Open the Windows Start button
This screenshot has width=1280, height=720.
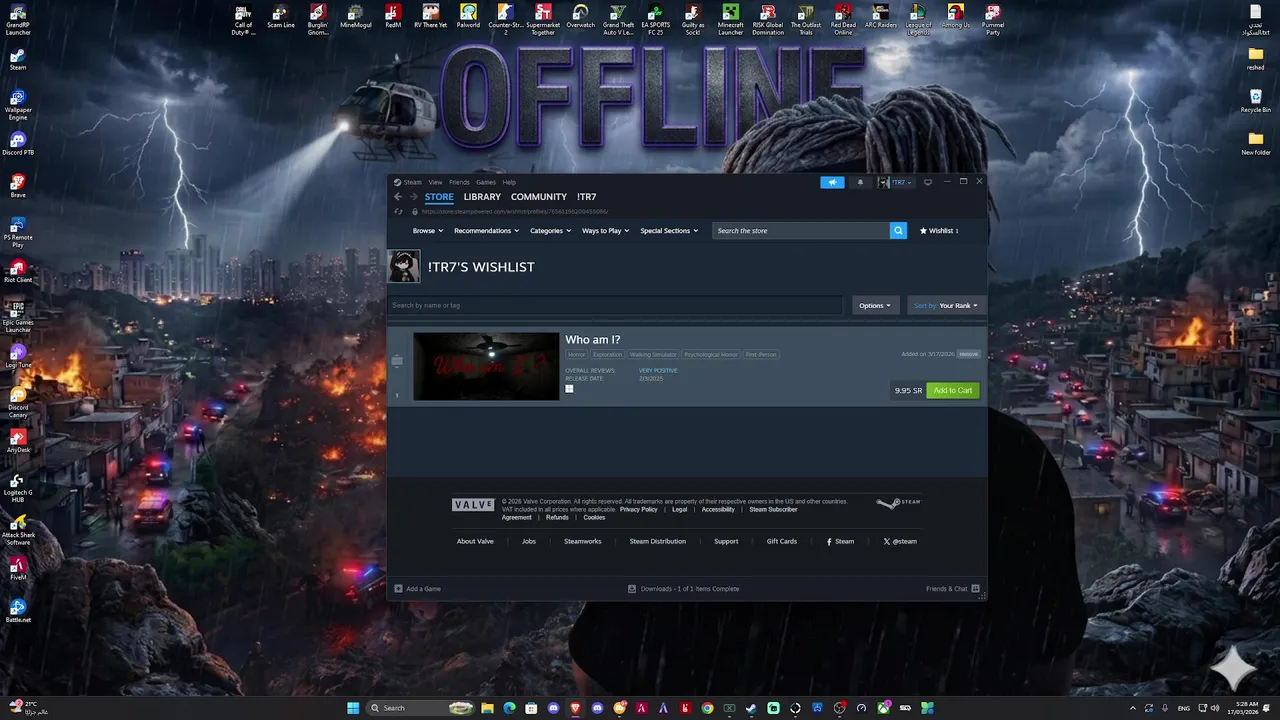(353, 708)
